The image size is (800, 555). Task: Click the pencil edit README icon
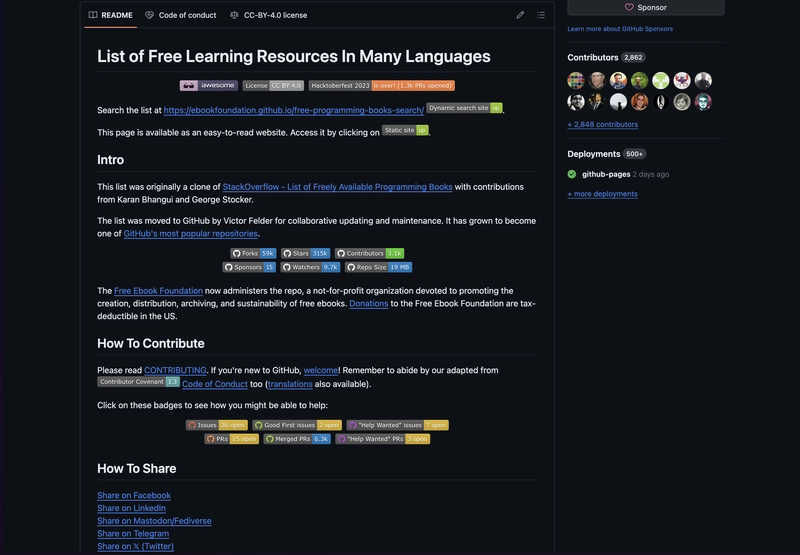pos(520,15)
